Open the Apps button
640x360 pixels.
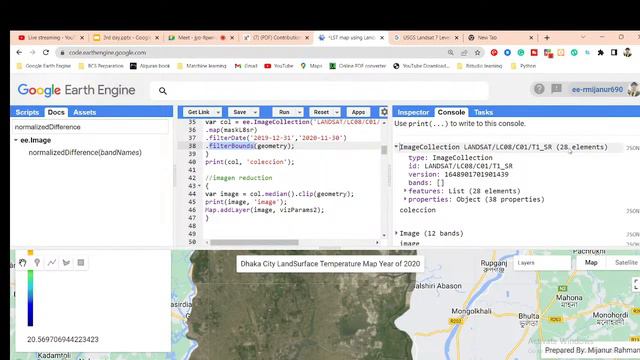[x=358, y=112]
